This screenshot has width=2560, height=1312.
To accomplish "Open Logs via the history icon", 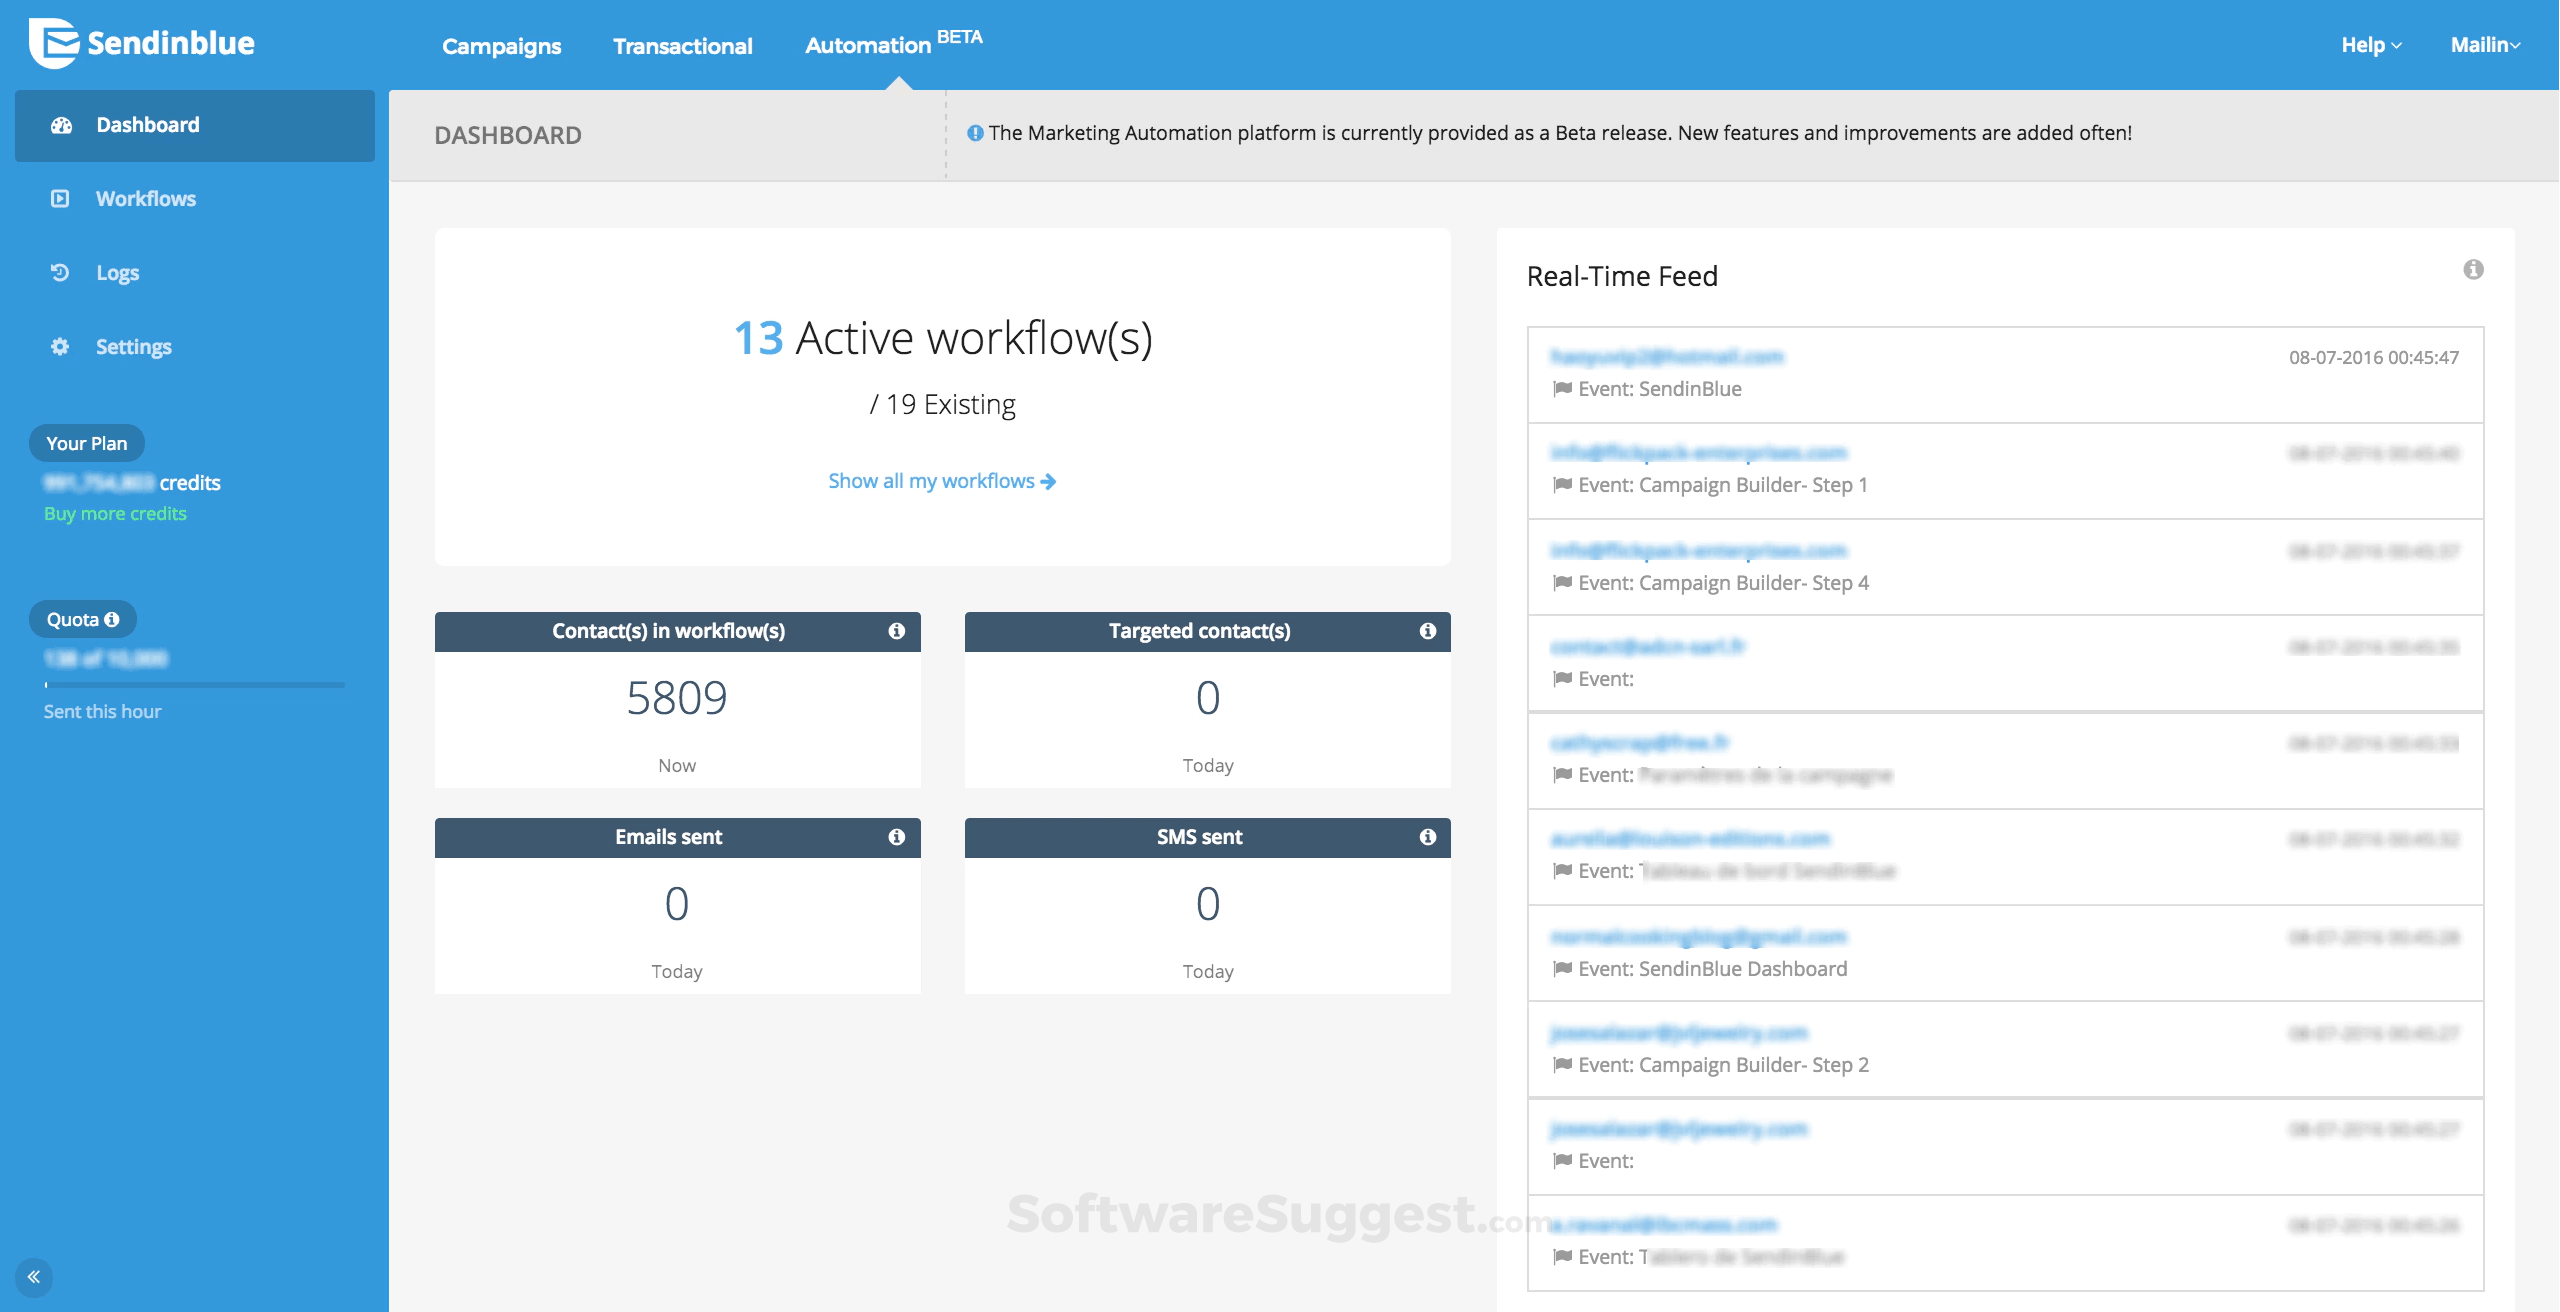I will (x=60, y=272).
